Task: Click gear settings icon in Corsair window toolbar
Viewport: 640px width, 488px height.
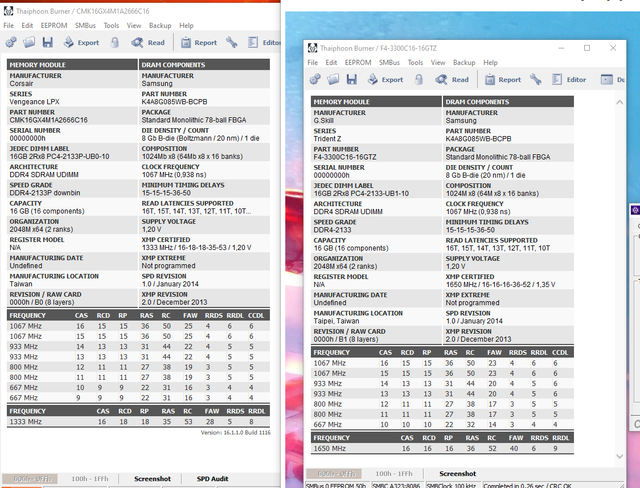Action: click(x=11, y=42)
